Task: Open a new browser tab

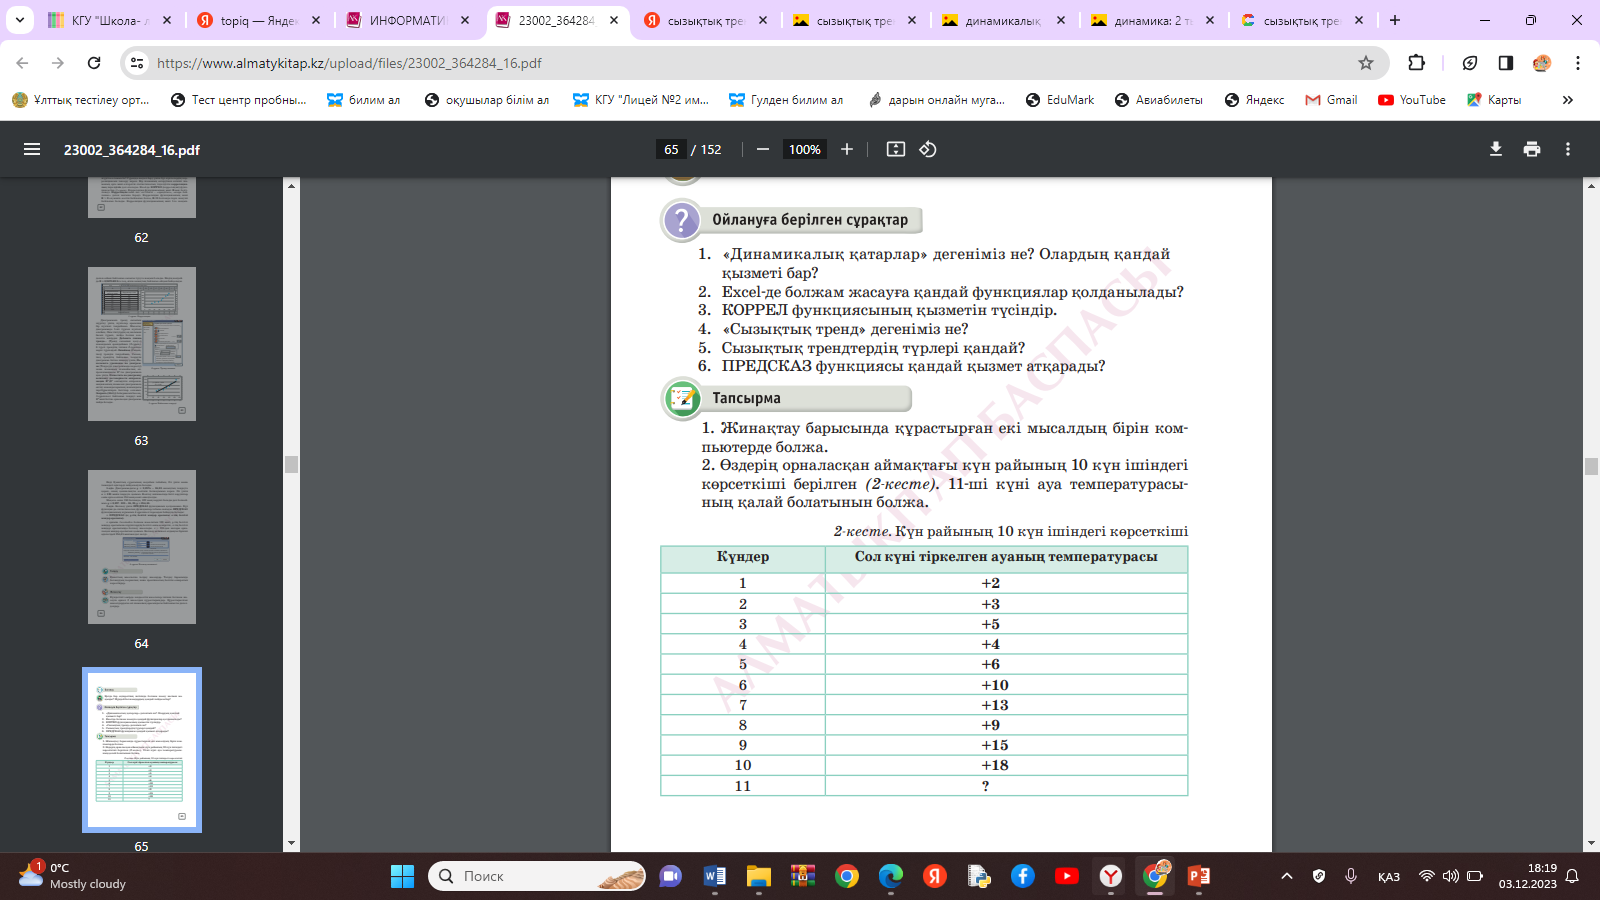Action: point(1395,20)
